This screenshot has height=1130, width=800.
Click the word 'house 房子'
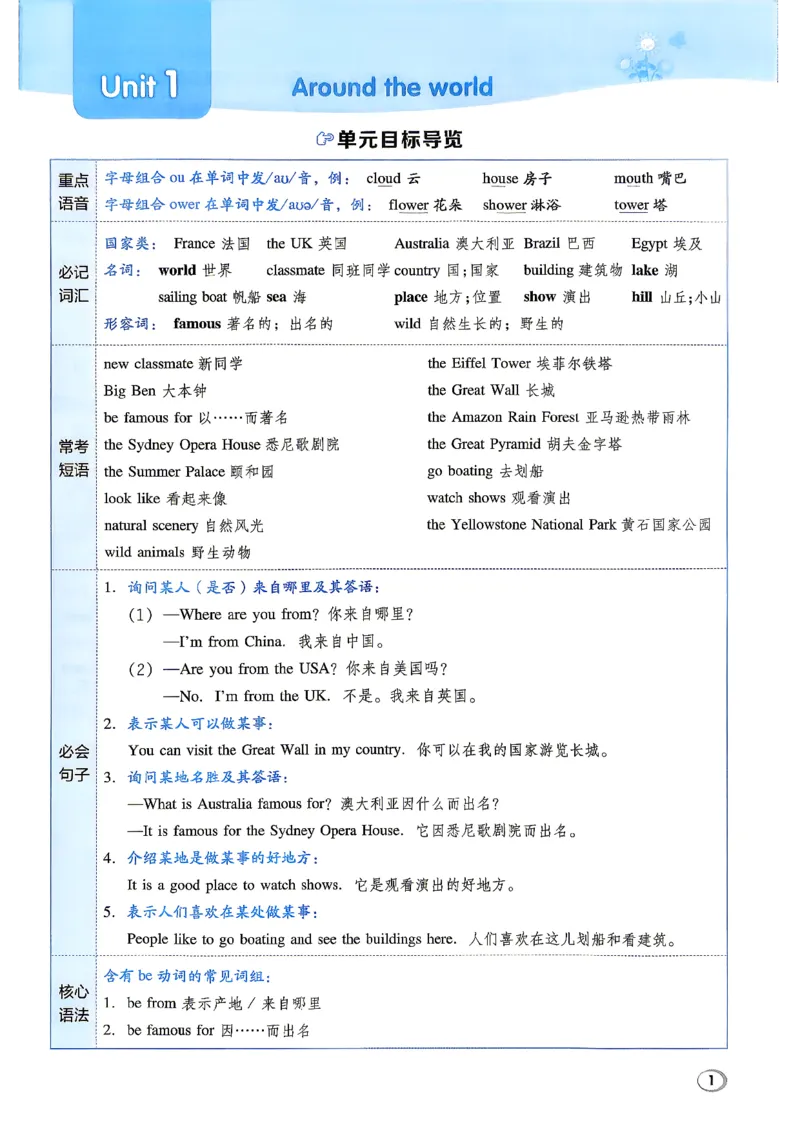517,178
